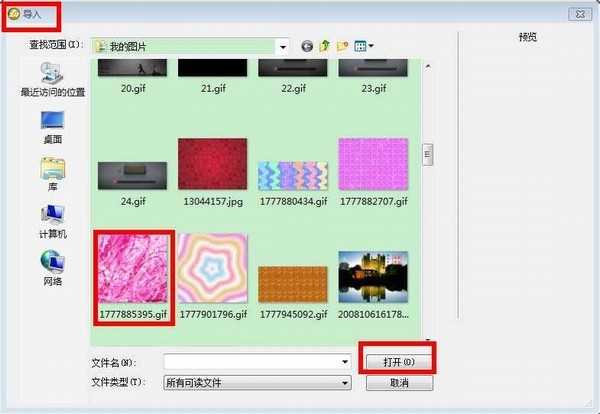Image resolution: width=600 pixels, height=414 pixels.
Task: Go up one folder level
Action: coord(325,46)
